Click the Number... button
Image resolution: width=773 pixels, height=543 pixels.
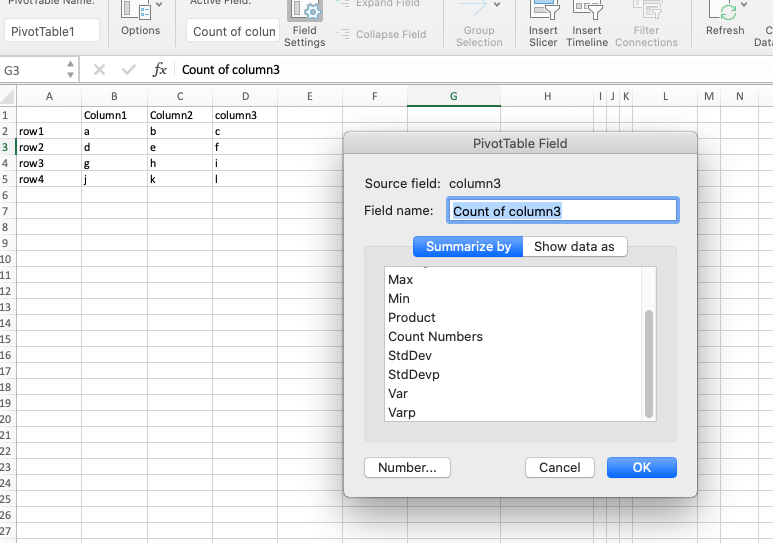(407, 468)
